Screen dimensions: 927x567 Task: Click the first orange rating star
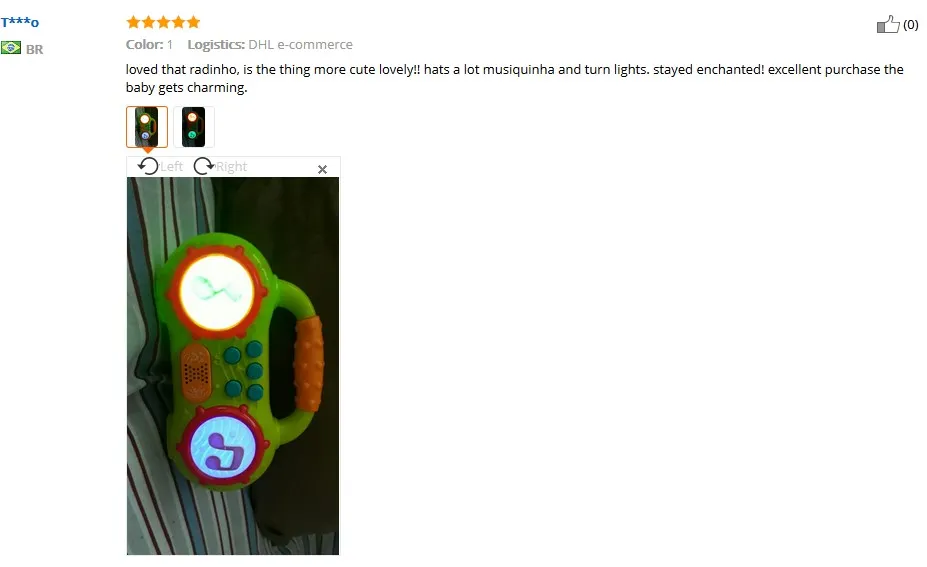pos(133,22)
